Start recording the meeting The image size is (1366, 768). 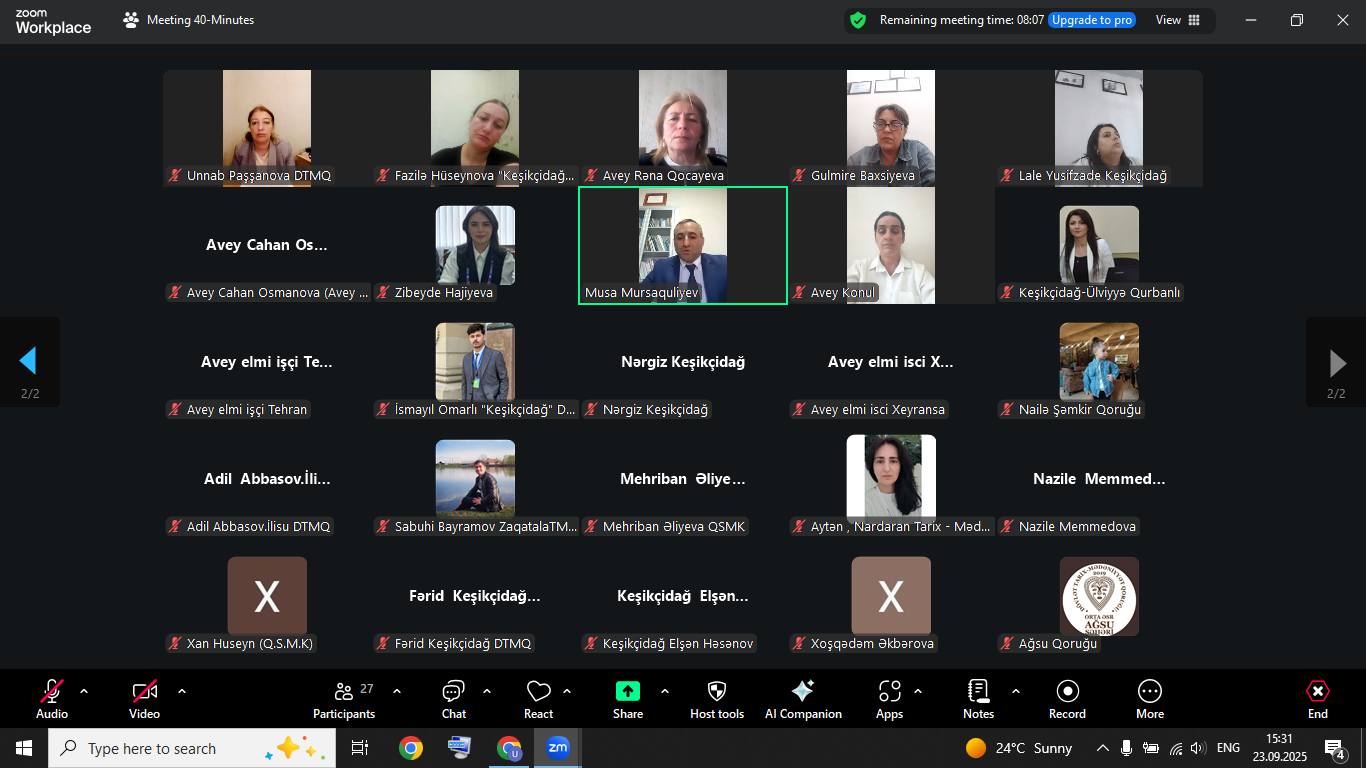coord(1067,699)
